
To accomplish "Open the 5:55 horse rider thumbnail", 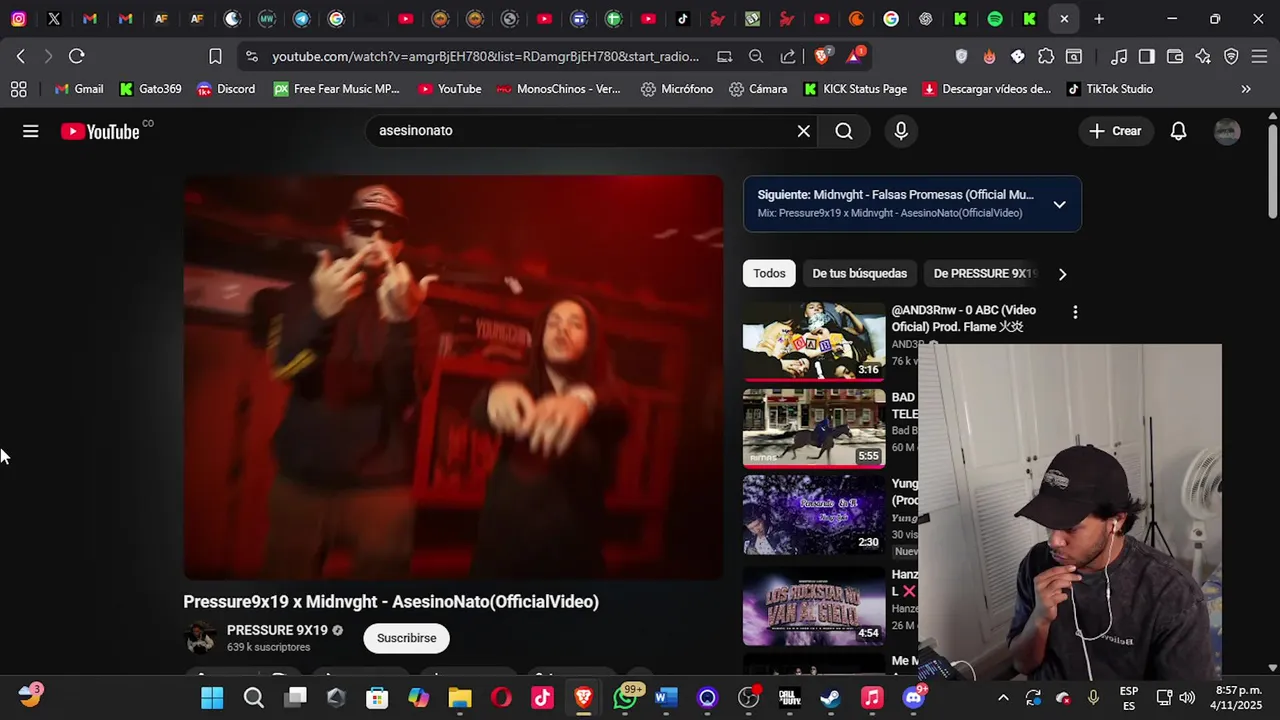I will tap(814, 428).
